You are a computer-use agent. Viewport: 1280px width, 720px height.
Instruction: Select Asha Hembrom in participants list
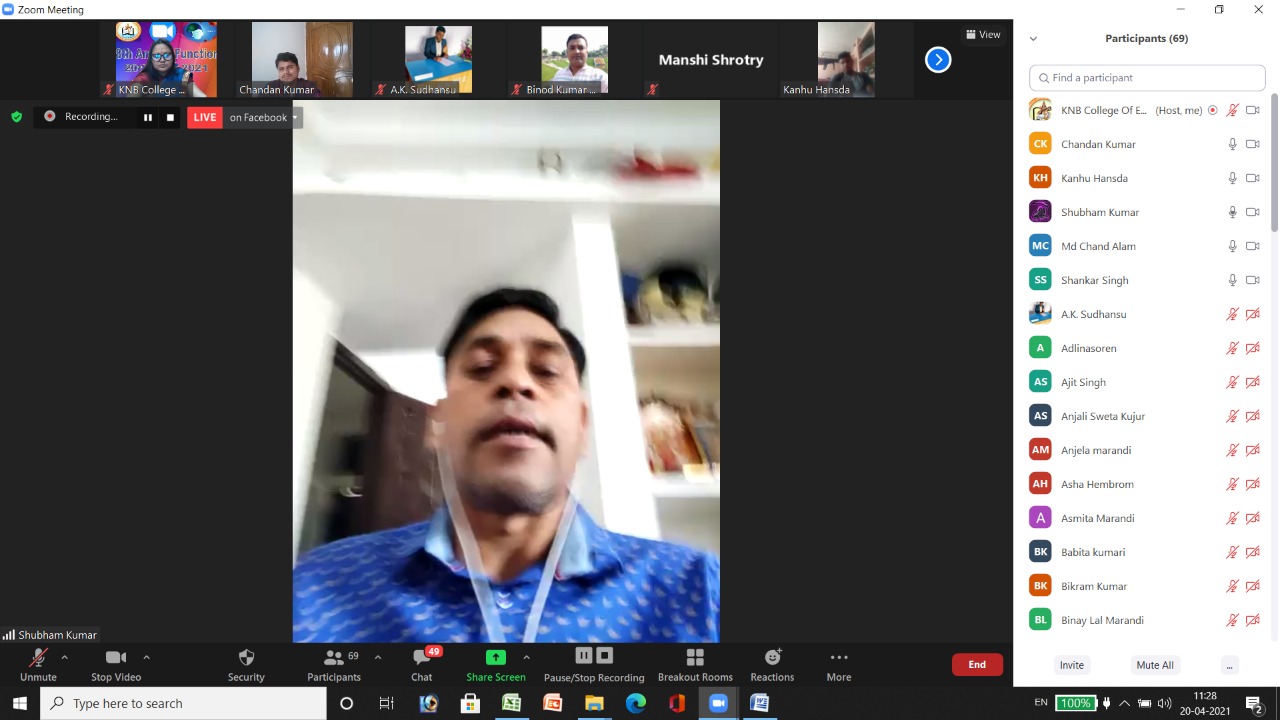click(x=1147, y=484)
